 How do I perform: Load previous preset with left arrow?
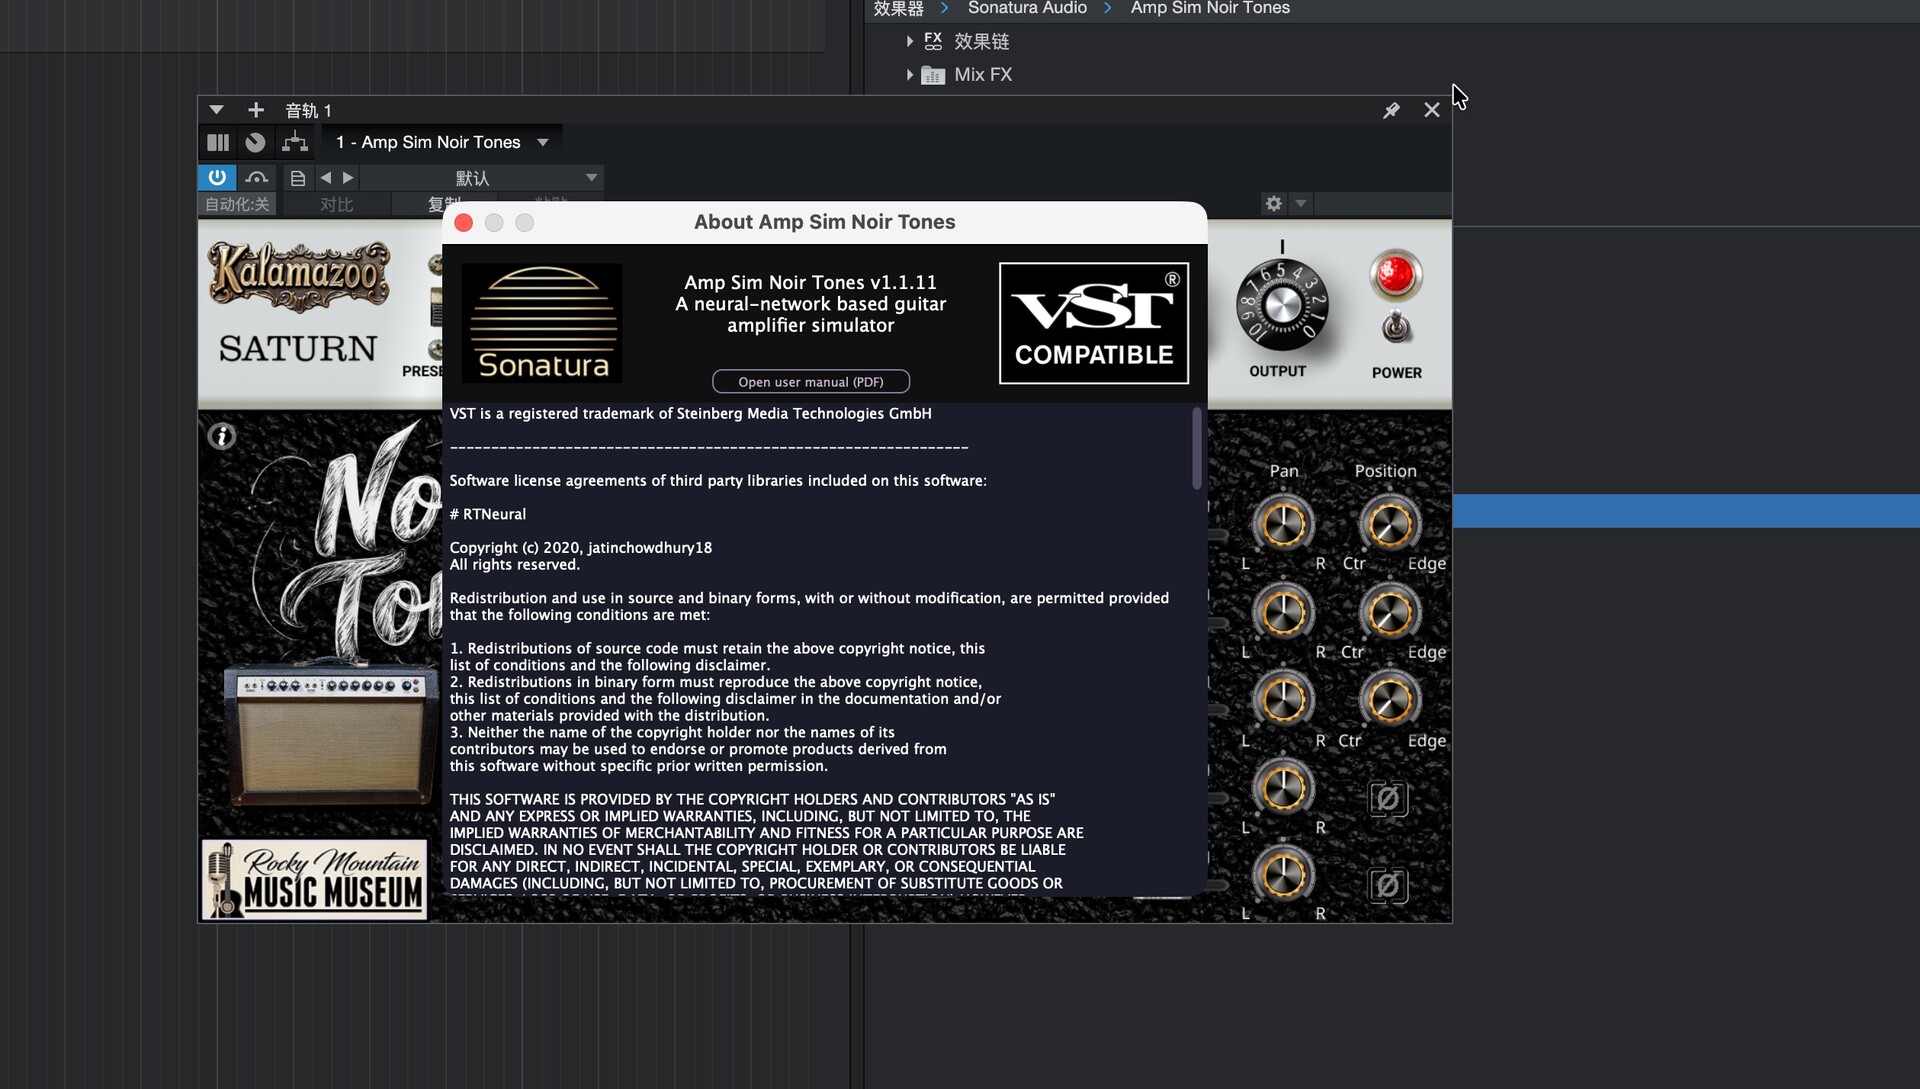[x=325, y=178]
